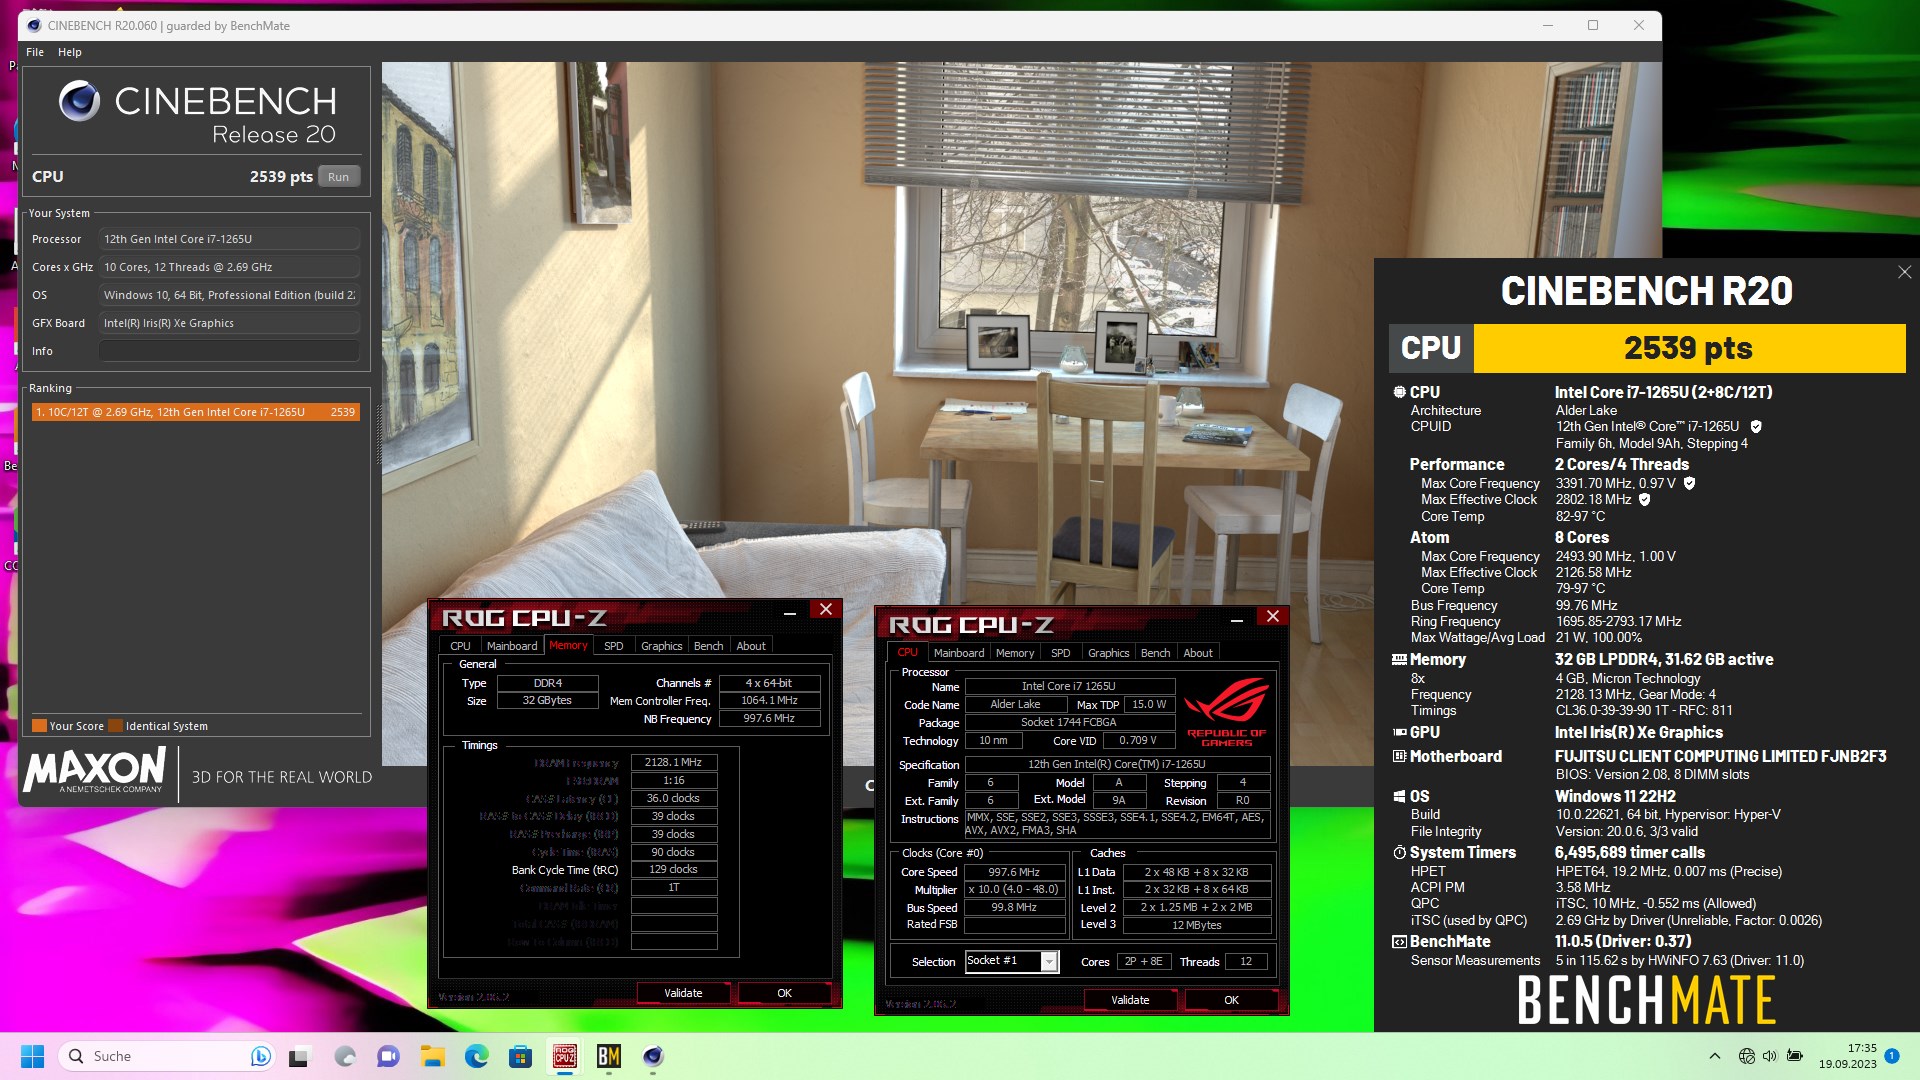The image size is (1920, 1080).
Task: Open Graphics tab in right CPU-Z window
Action: click(1108, 653)
